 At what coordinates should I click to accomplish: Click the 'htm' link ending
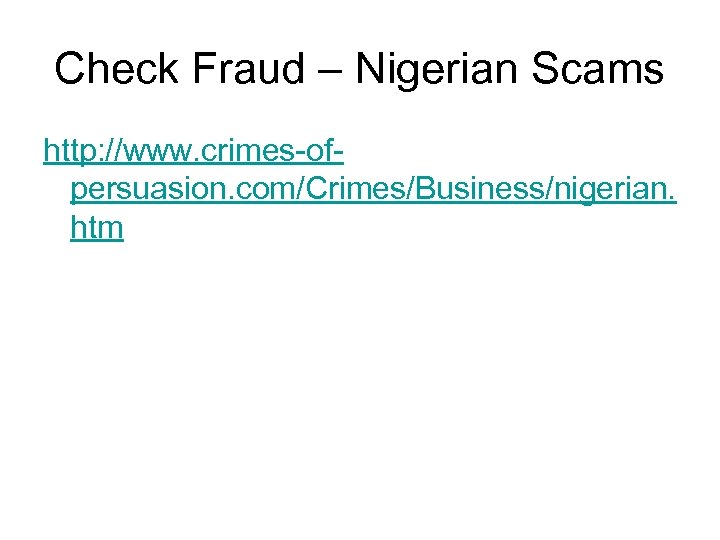97,229
